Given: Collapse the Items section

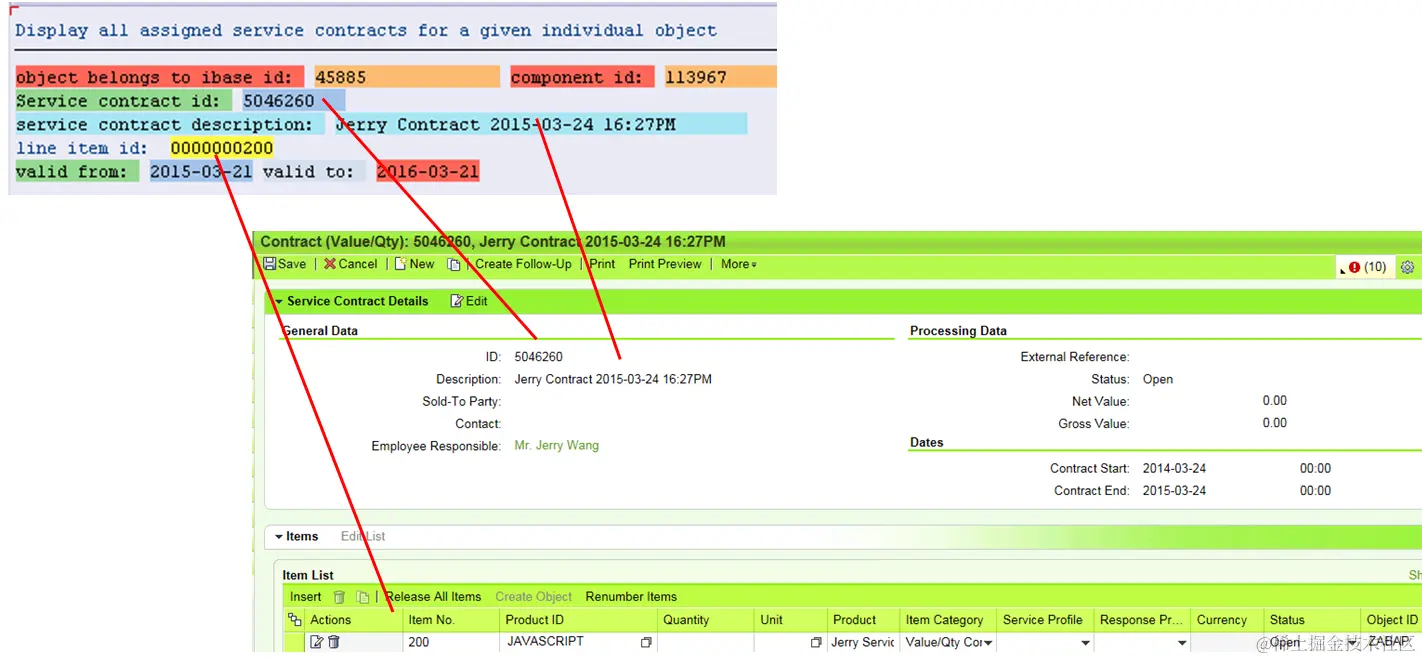Looking at the screenshot, I should pos(279,537).
